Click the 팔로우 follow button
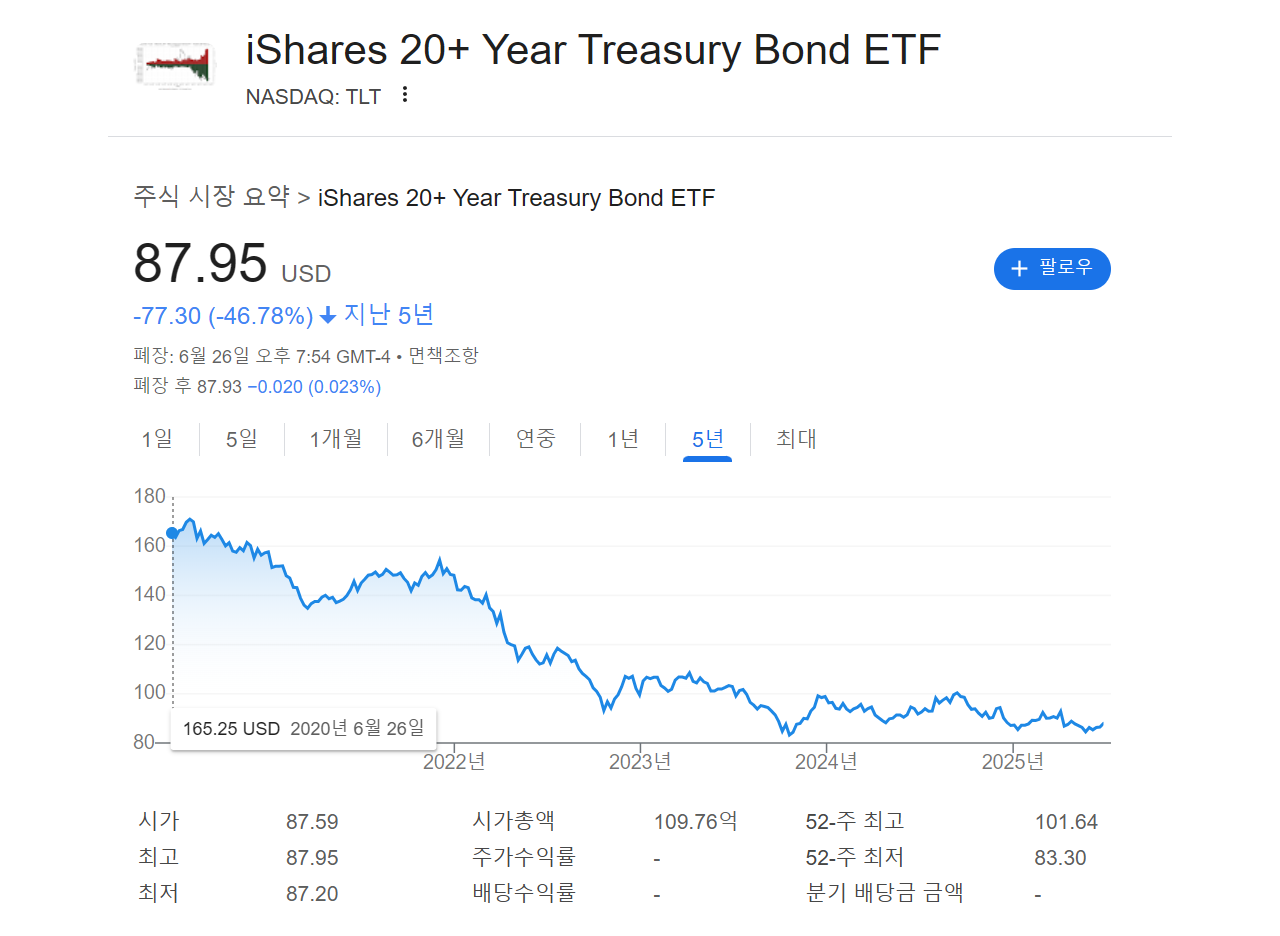The image size is (1280, 936). 1052,269
